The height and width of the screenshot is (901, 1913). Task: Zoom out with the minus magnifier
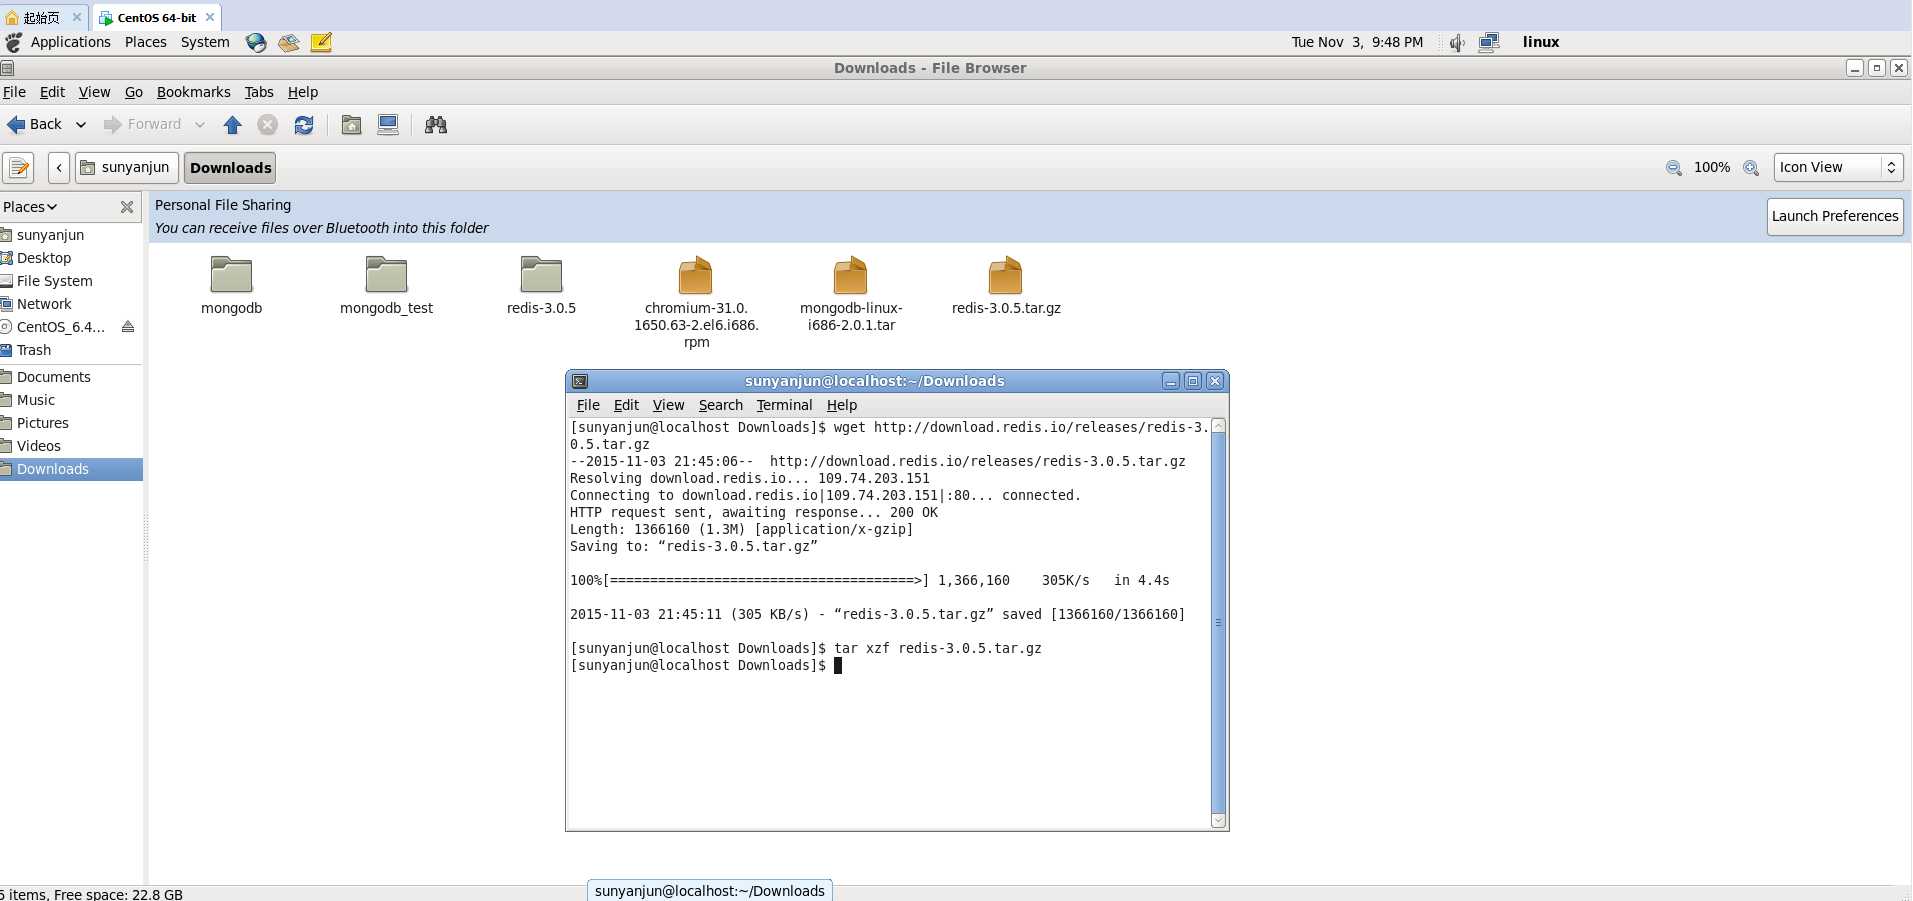(x=1673, y=168)
